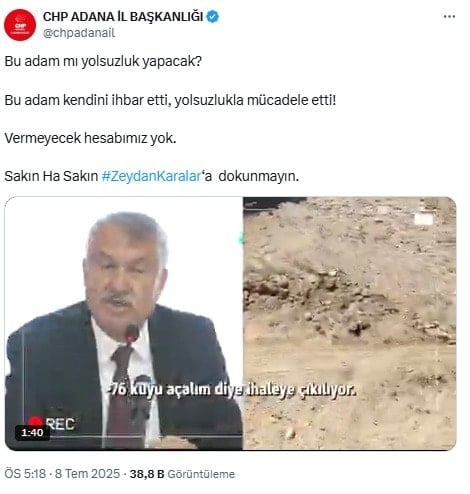
Task: Click the blue verified badge
Action: tap(212, 16)
